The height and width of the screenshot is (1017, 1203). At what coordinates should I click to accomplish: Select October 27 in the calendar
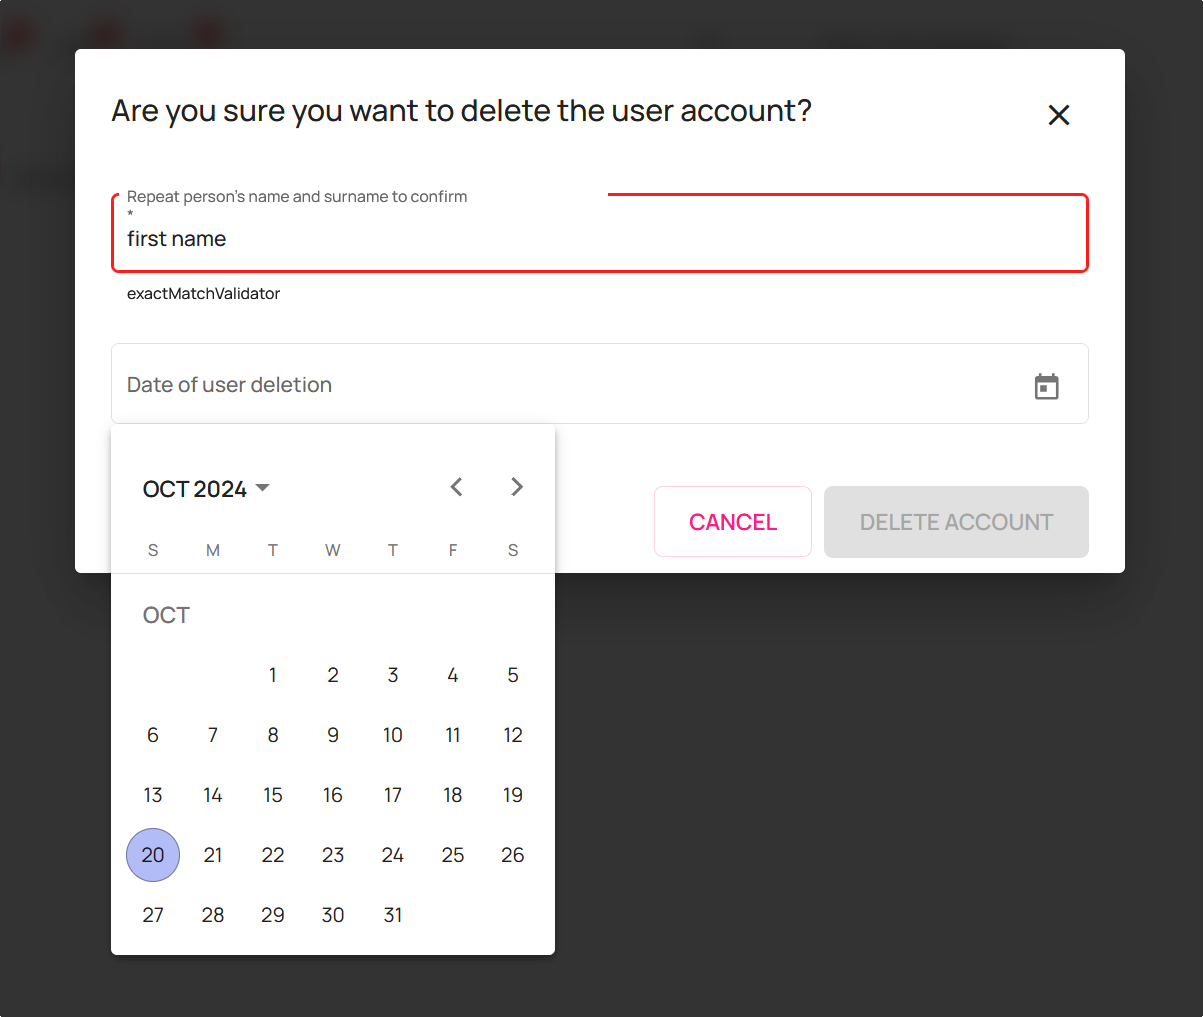(x=153, y=915)
